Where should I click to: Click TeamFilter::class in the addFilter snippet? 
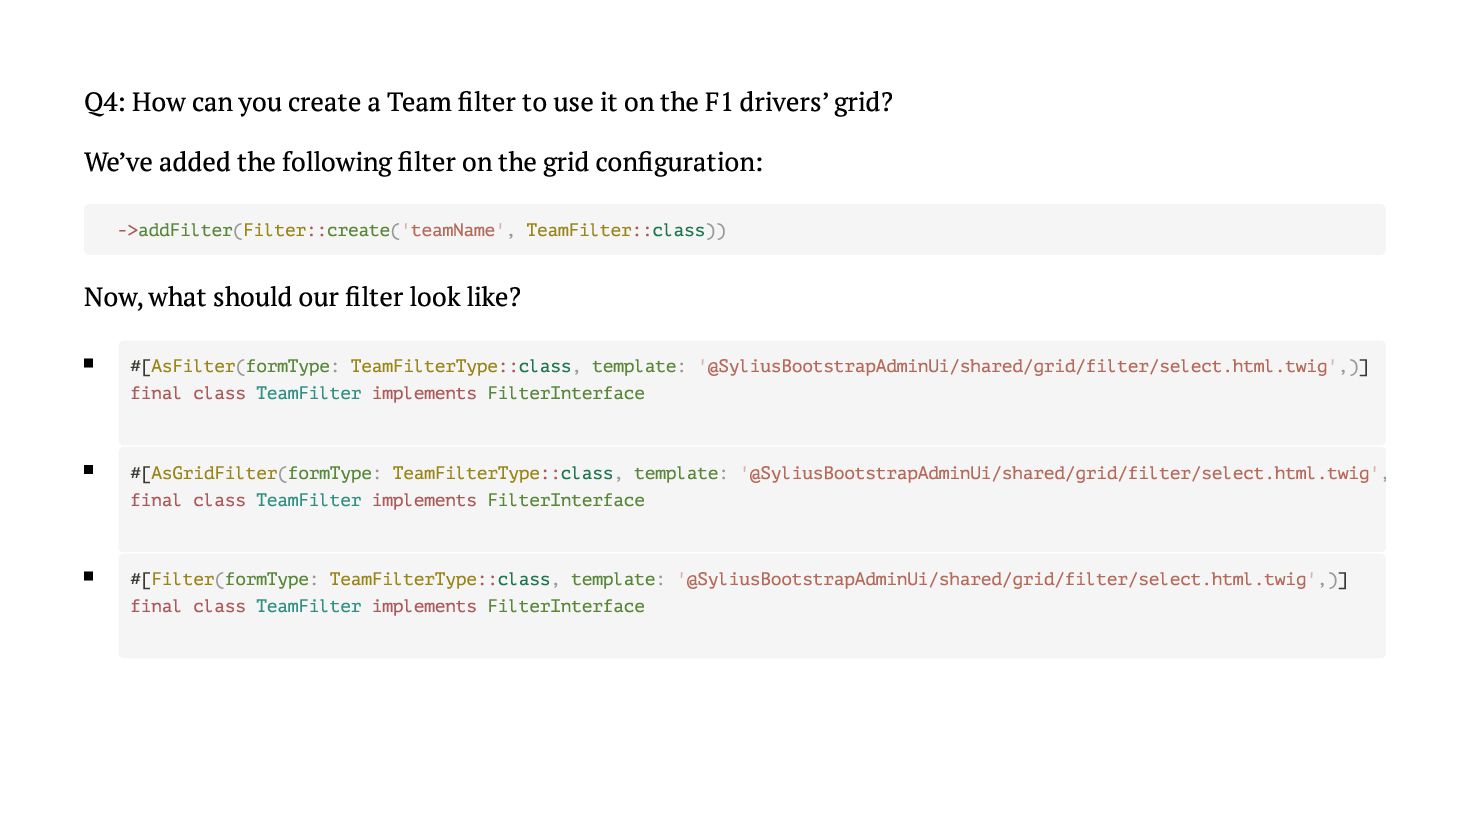615,230
